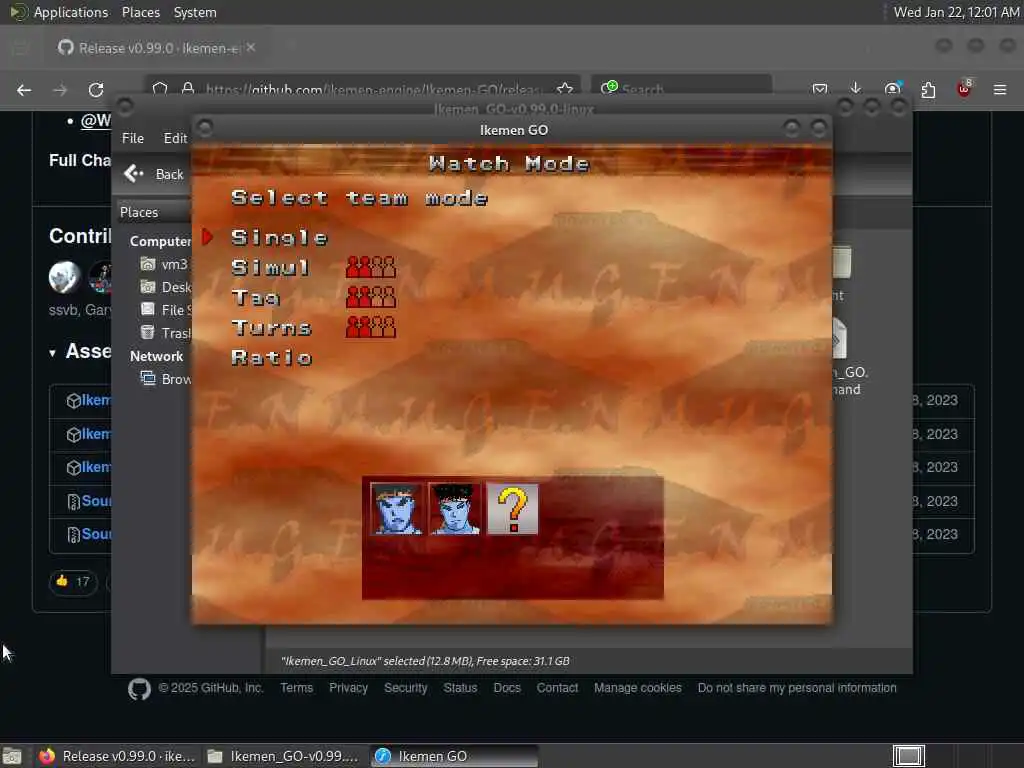Image resolution: width=1024 pixels, height=768 pixels.
Task: Click the clock showing Wed Jan 22
Action: pyautogui.click(x=956, y=12)
